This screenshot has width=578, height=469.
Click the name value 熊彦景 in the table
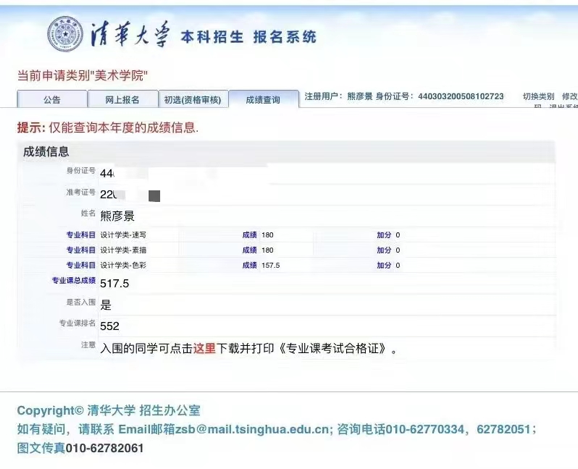click(117, 216)
